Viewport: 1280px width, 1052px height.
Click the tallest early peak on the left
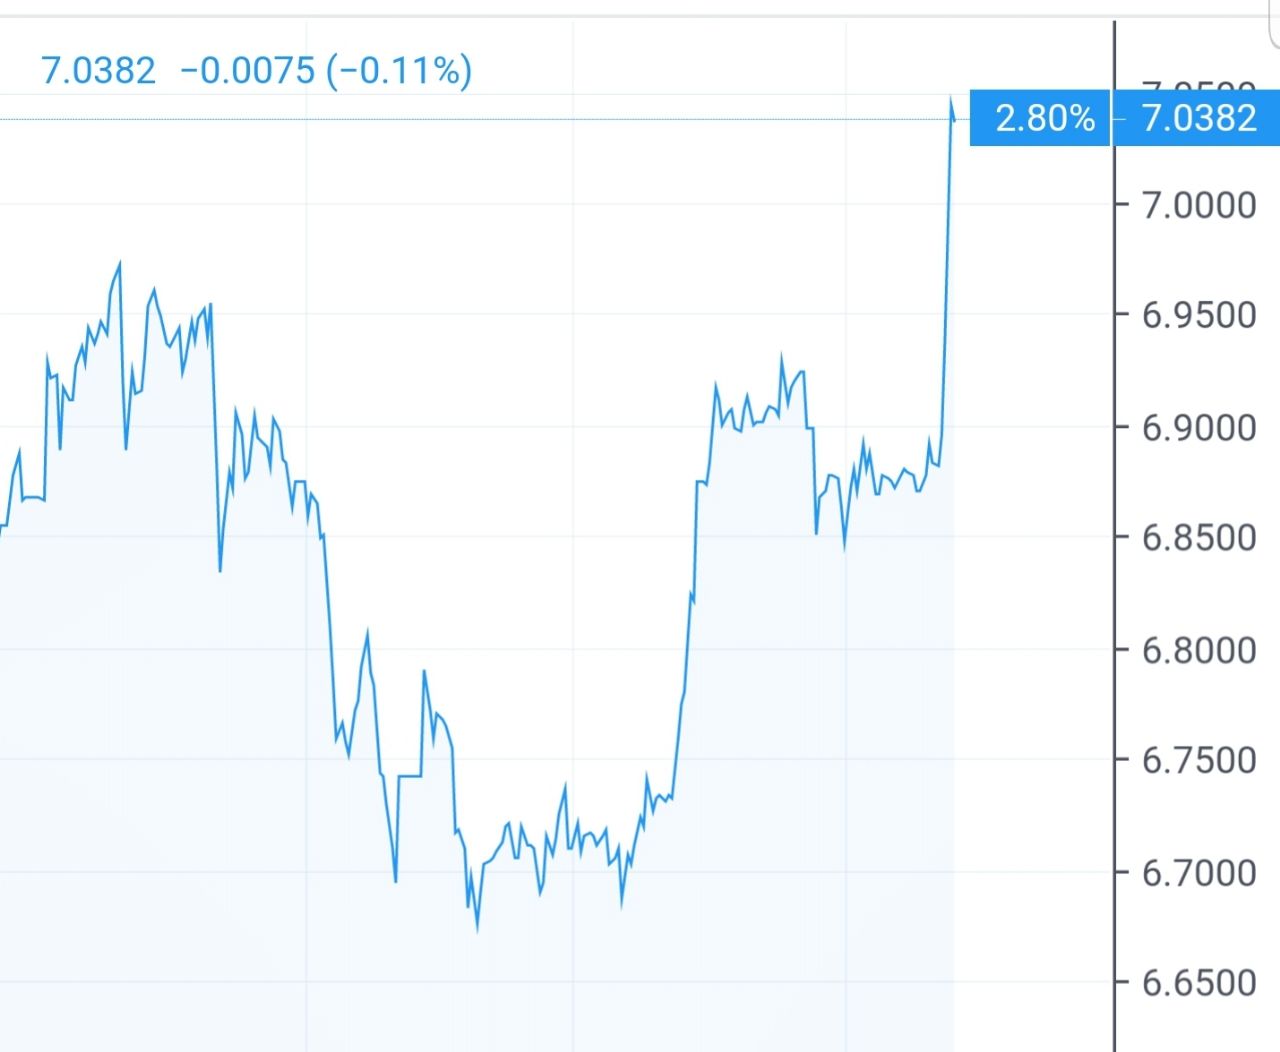(120, 264)
